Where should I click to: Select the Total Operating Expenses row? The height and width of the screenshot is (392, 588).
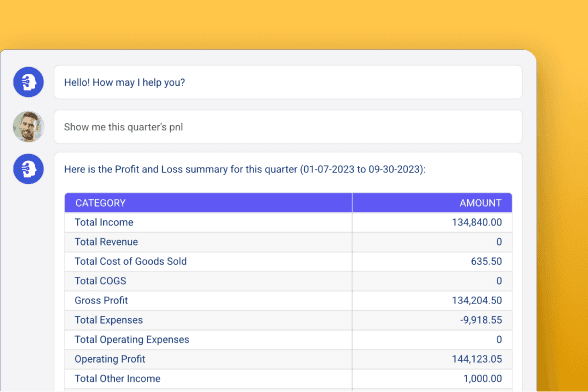tap(288, 339)
